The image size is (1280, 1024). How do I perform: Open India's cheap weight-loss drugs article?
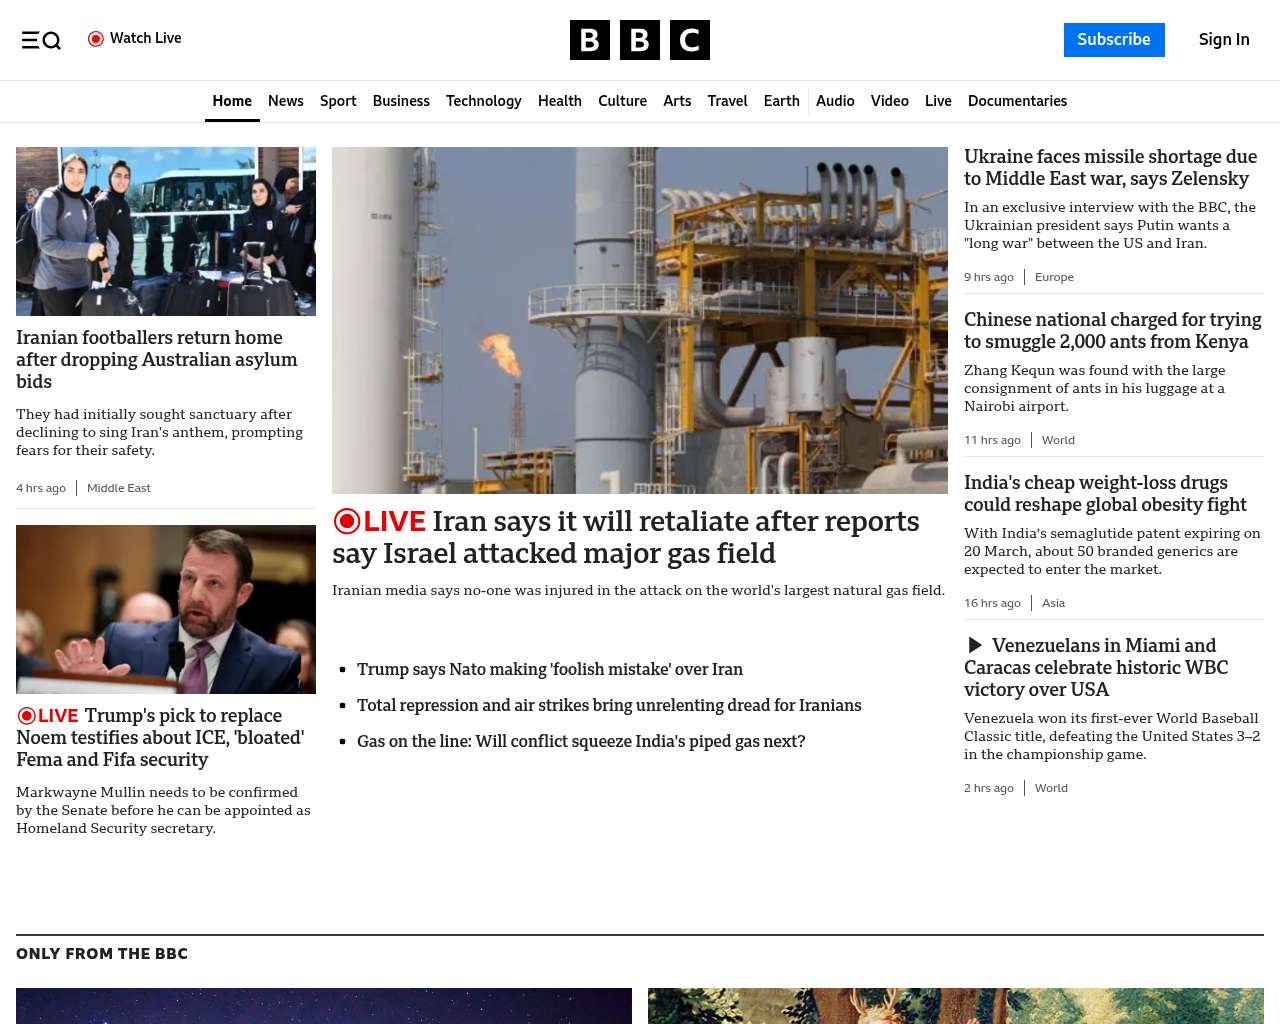click(x=1105, y=494)
